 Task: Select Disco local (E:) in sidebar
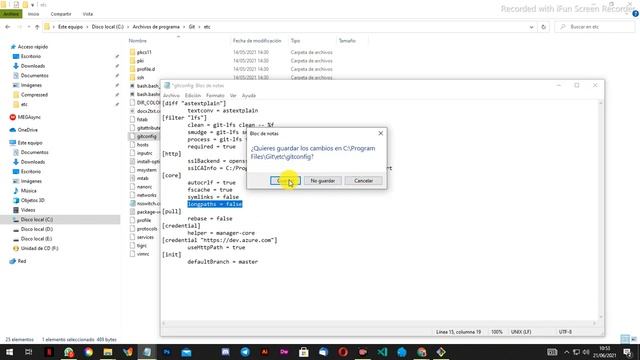[36, 239]
